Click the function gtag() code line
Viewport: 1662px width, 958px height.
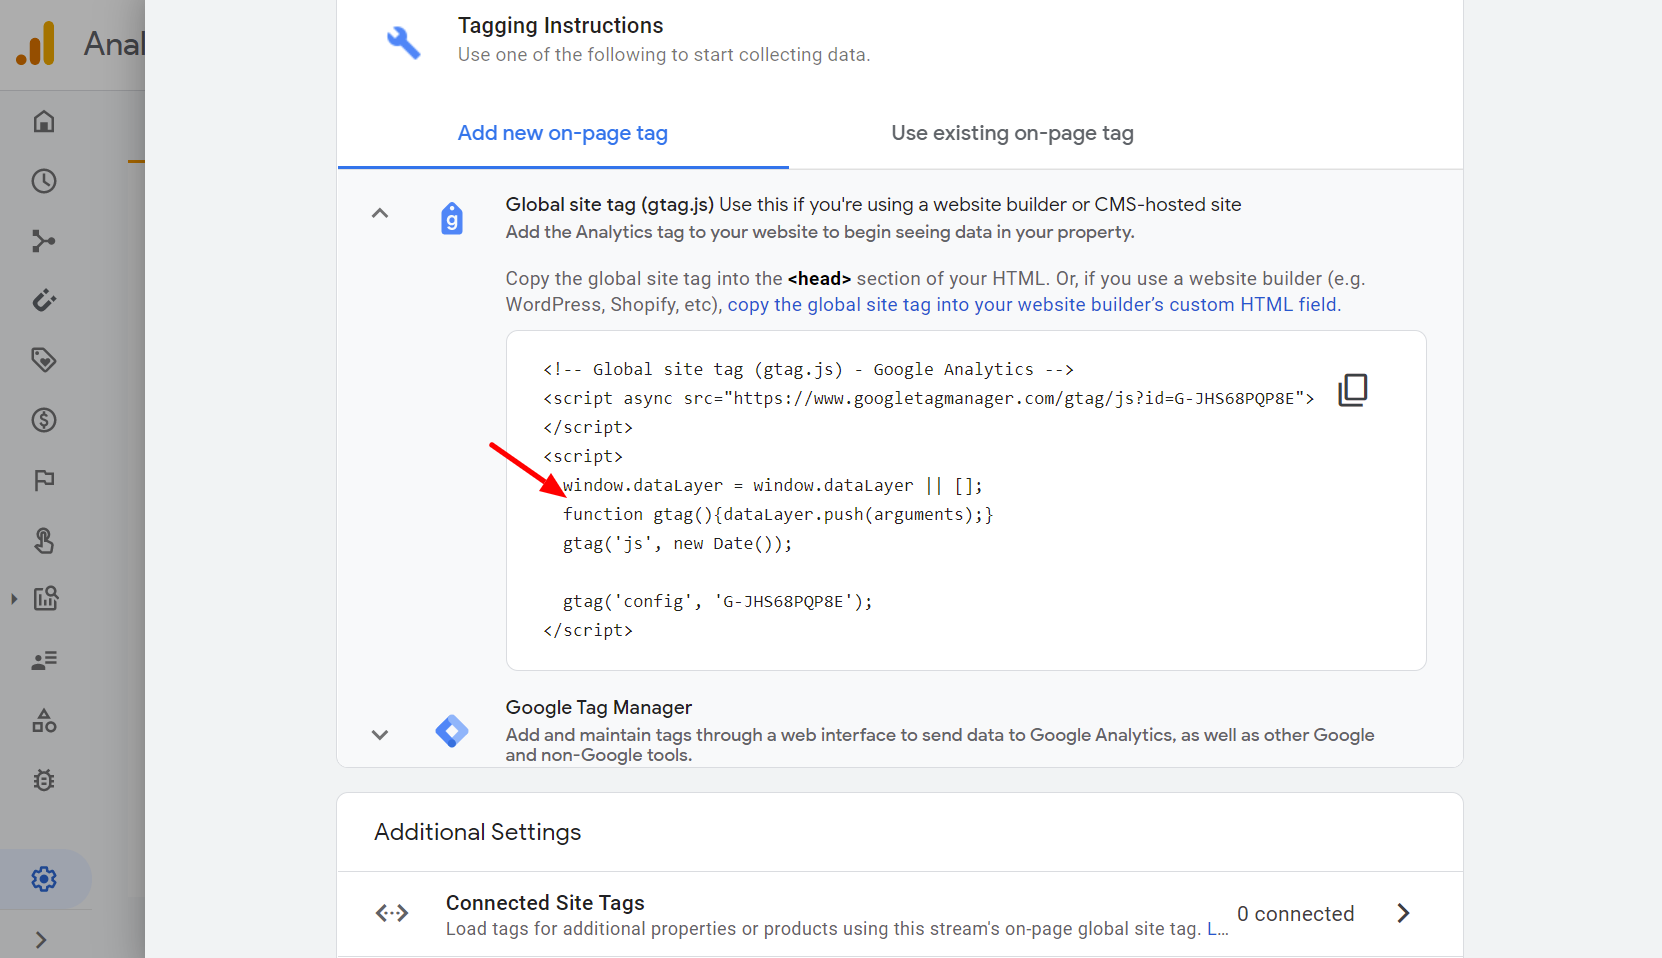[778, 514]
